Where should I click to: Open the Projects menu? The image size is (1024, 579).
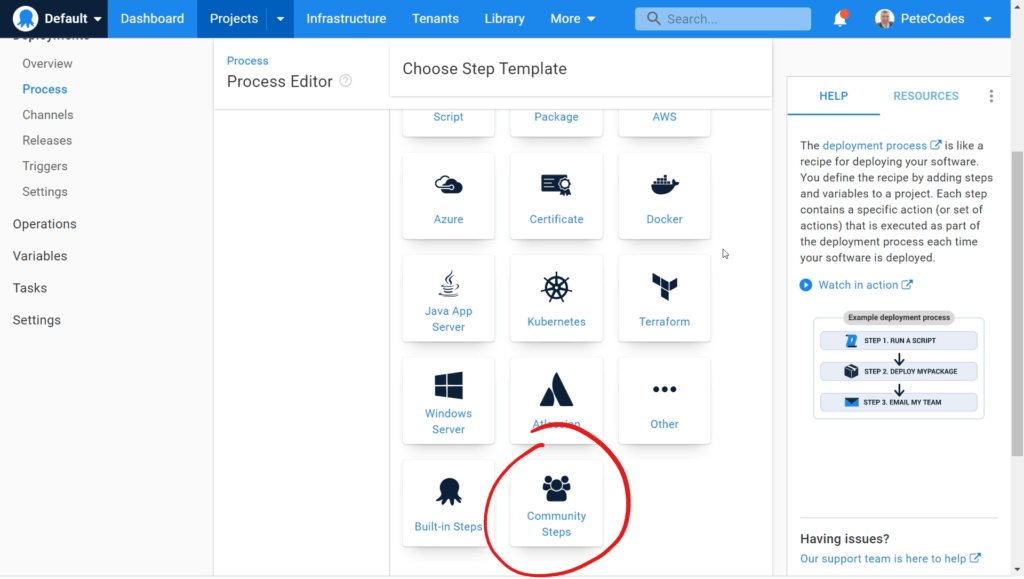(x=234, y=19)
